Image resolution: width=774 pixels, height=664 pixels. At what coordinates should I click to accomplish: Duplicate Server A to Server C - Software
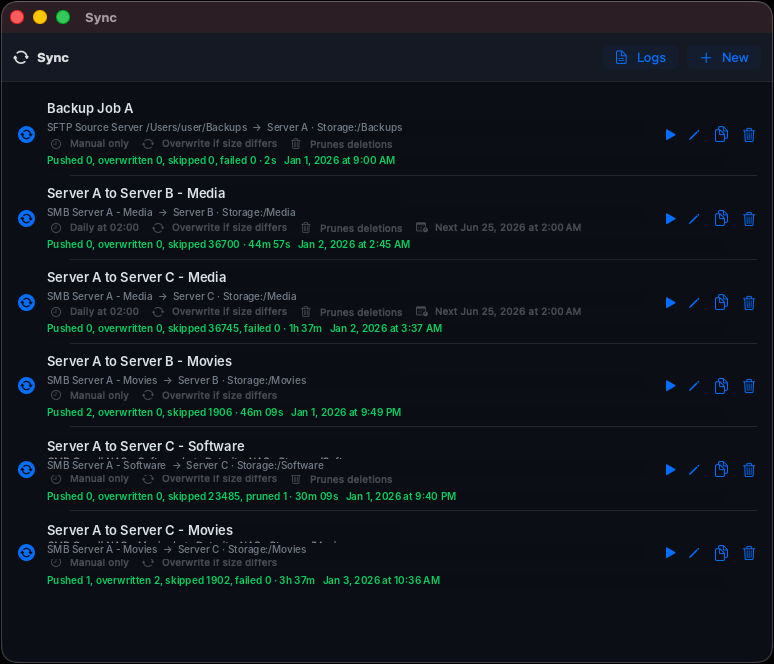point(721,469)
